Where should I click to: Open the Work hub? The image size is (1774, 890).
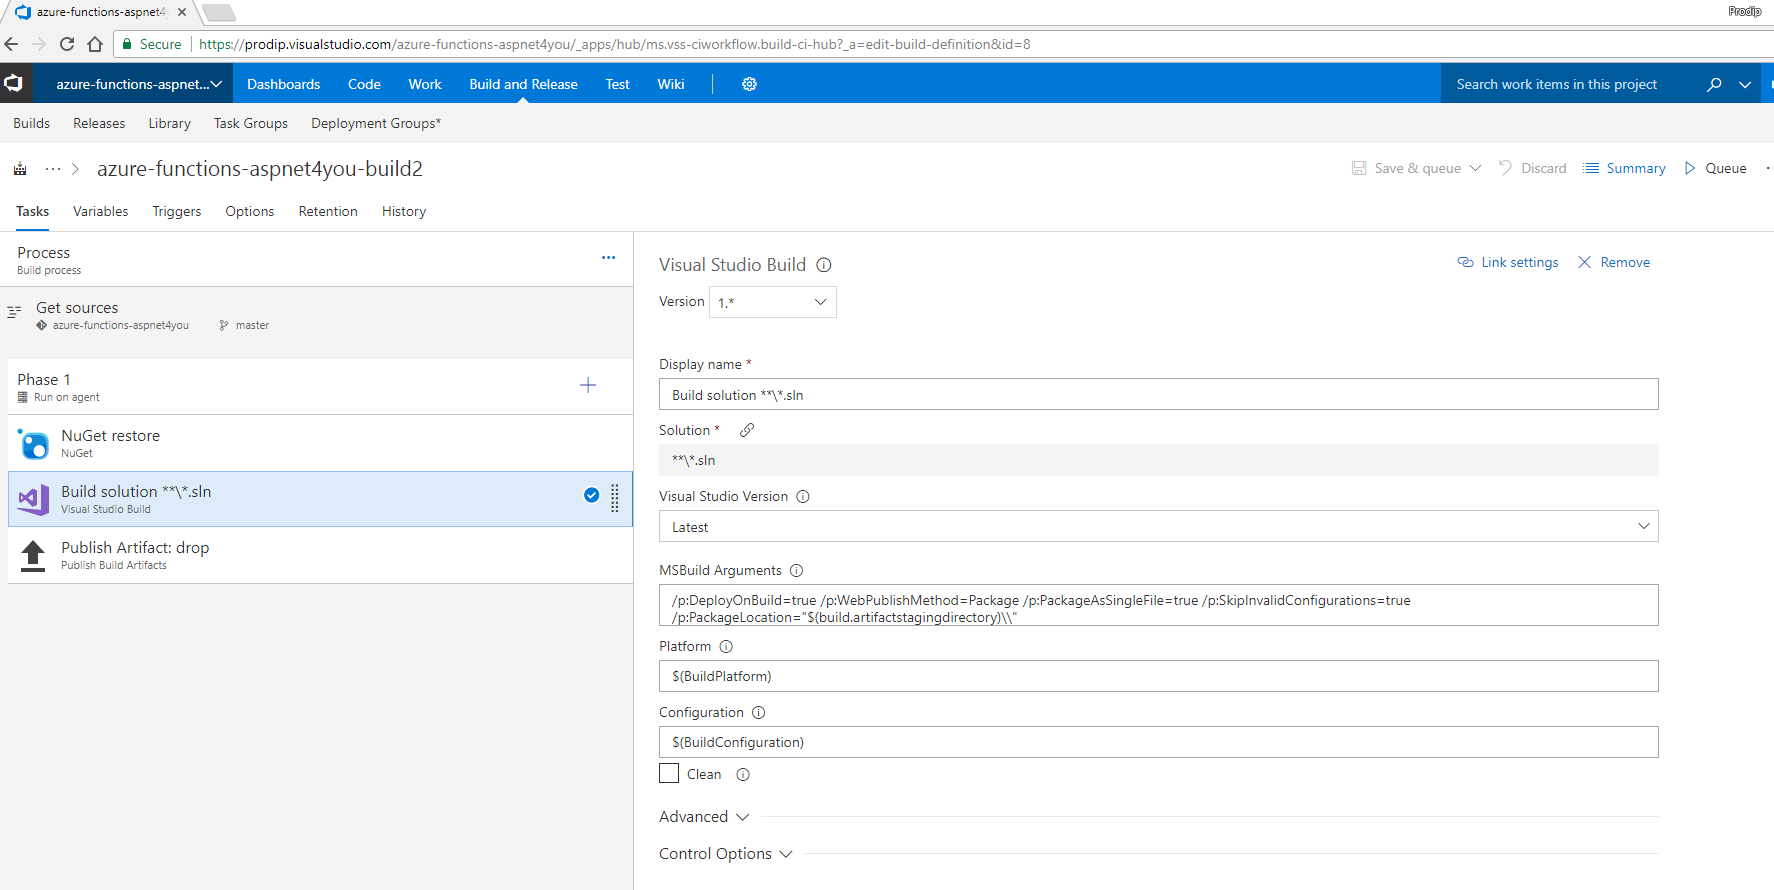pos(425,84)
